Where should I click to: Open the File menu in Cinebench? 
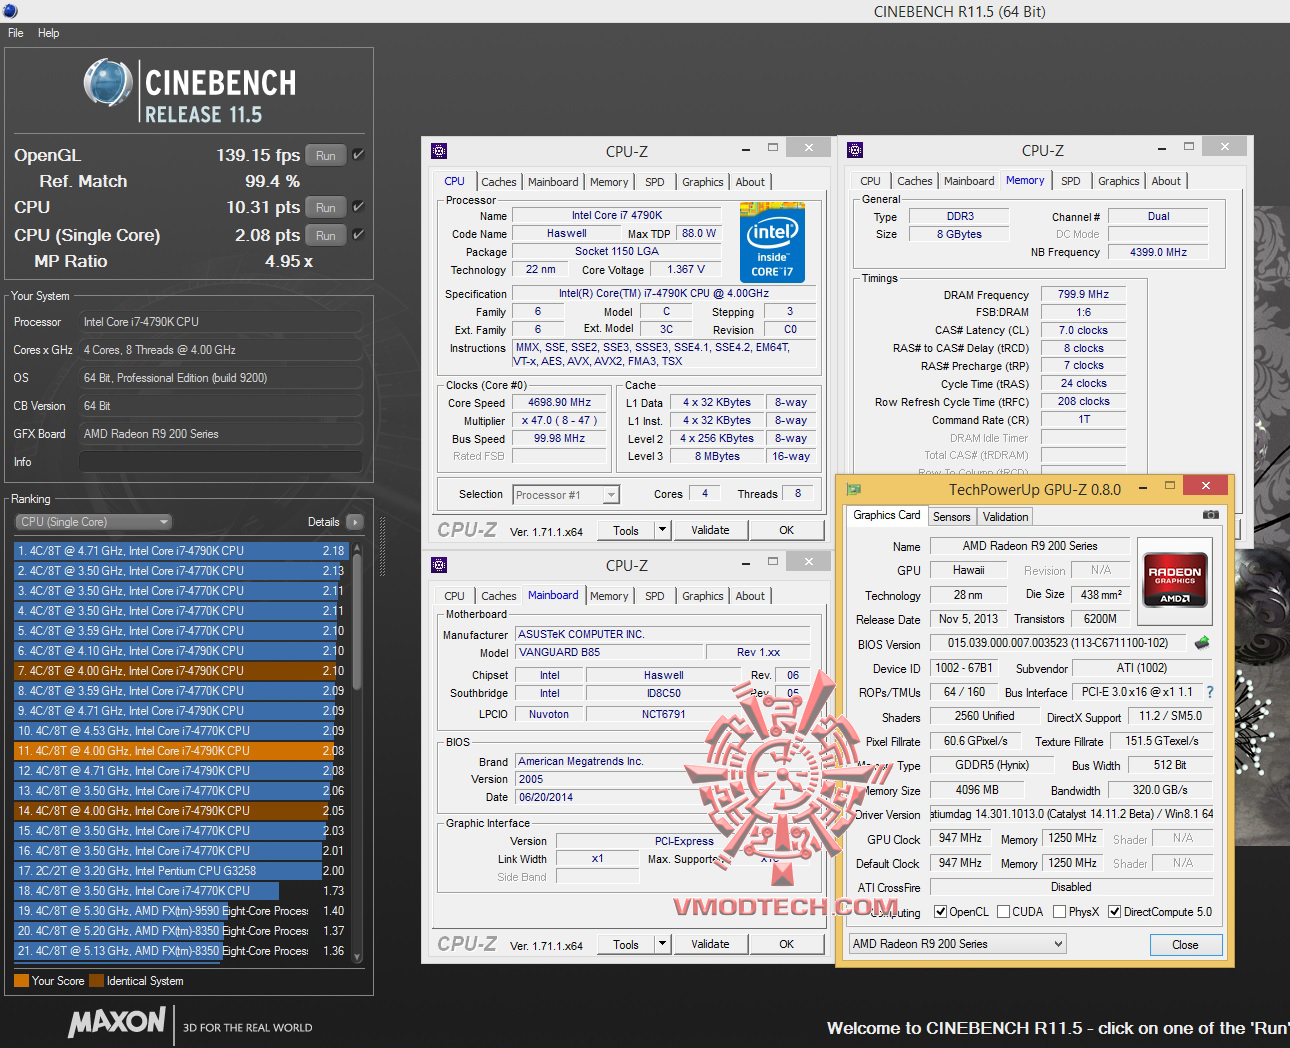16,33
